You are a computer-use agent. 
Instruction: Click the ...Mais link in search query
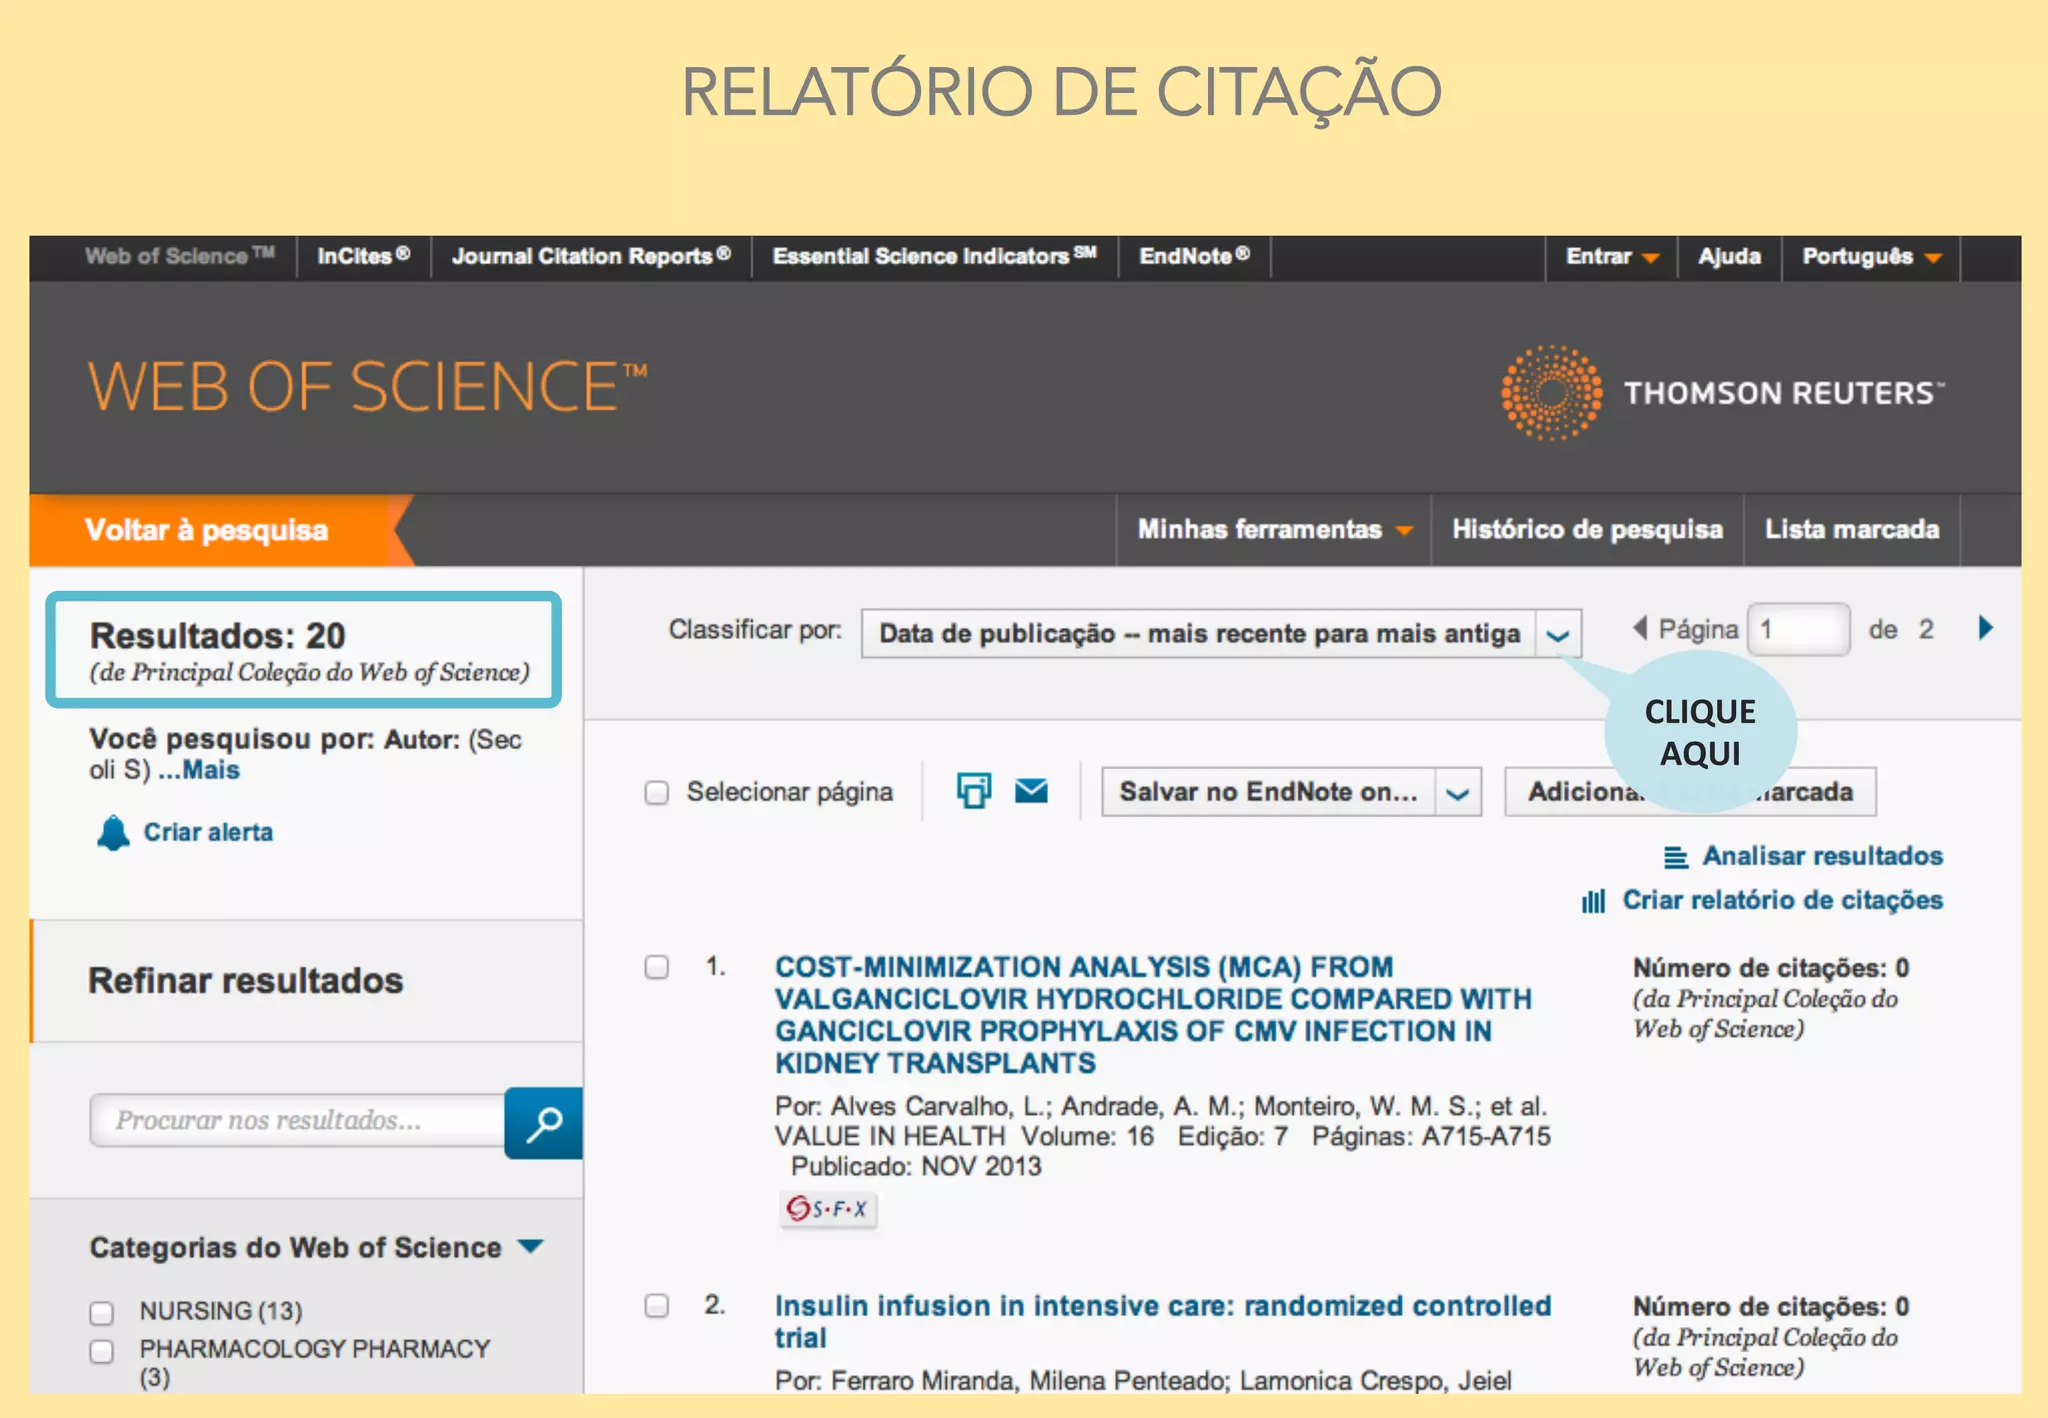click(199, 770)
